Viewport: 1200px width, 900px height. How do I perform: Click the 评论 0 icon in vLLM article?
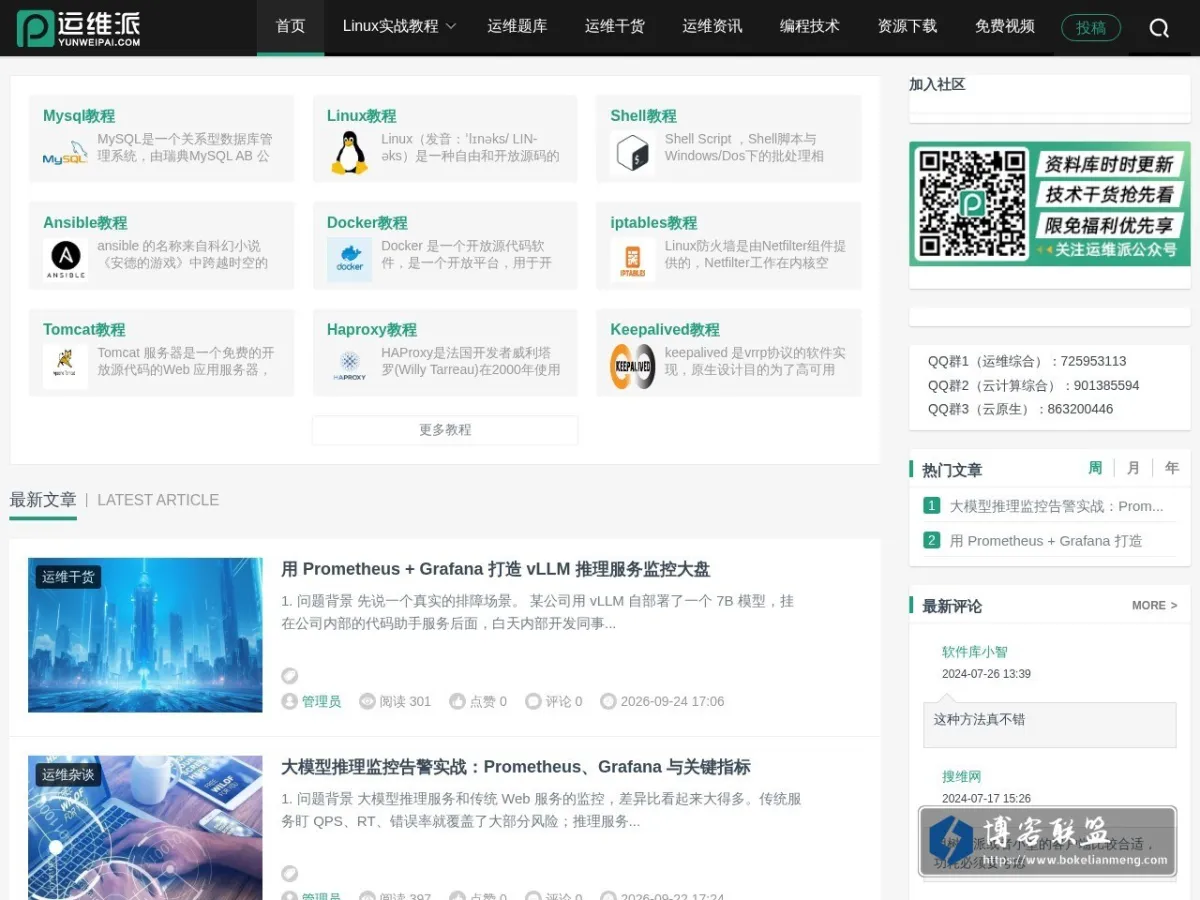coord(533,702)
